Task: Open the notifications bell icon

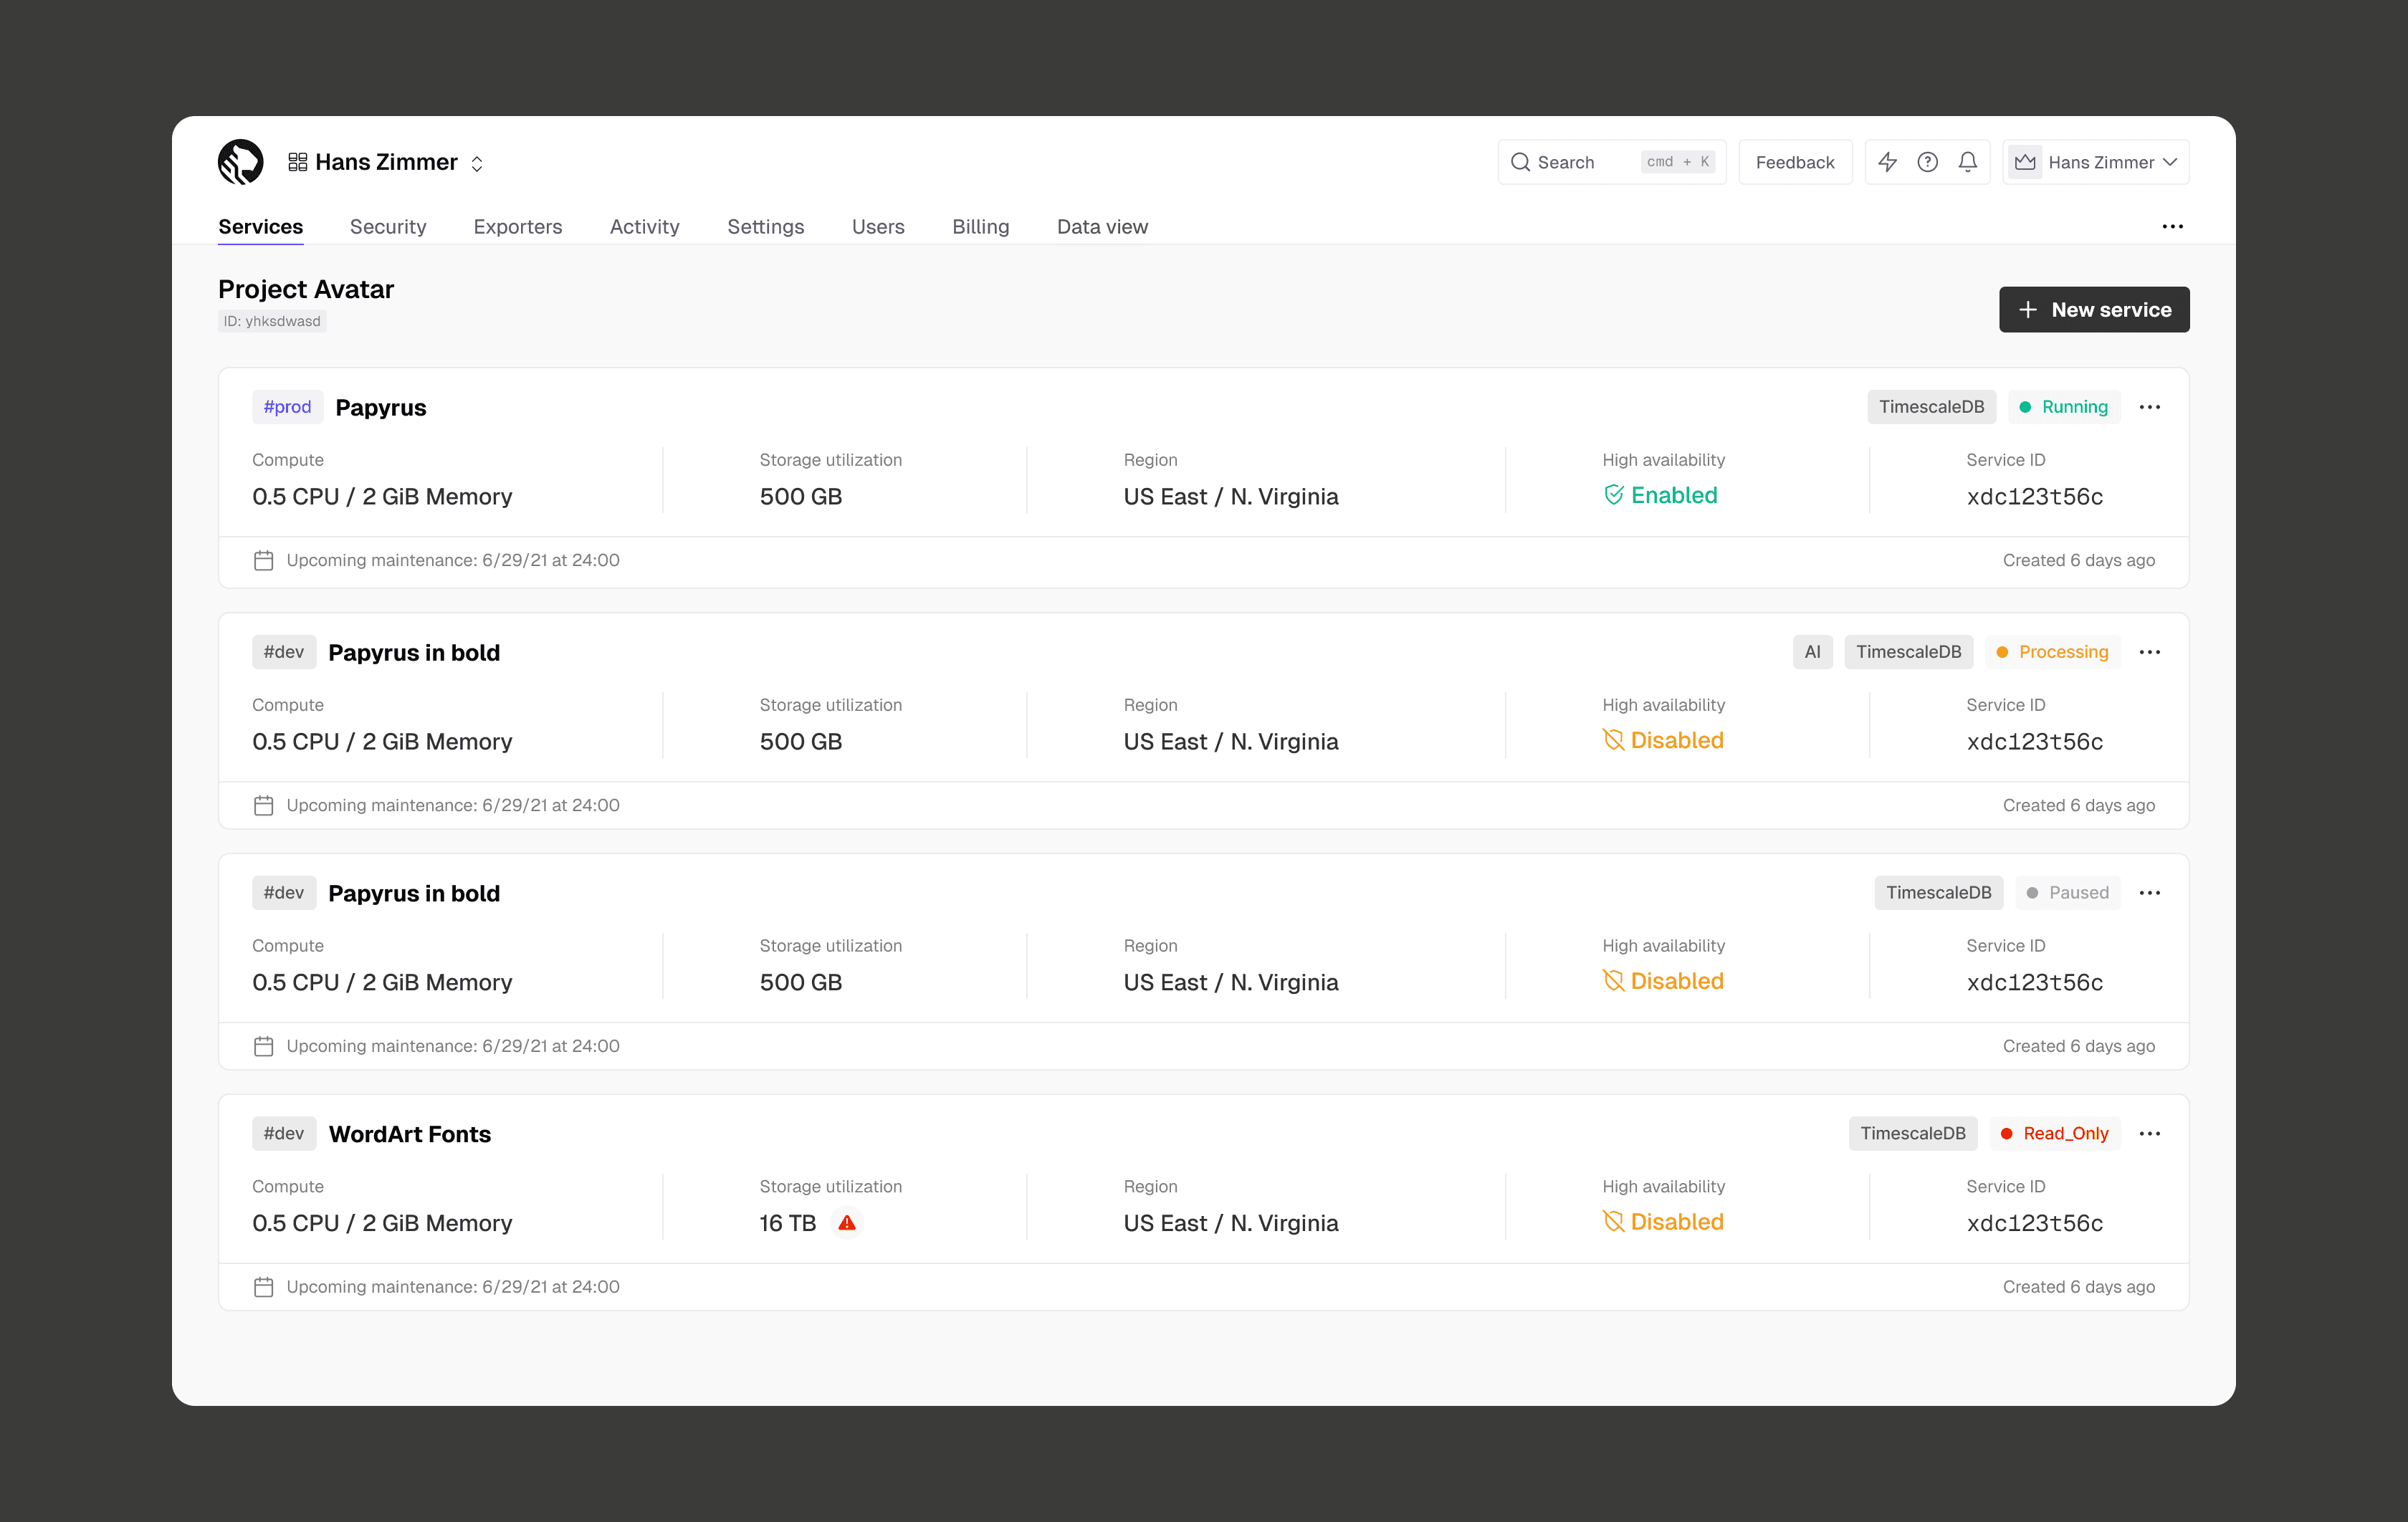Action: click(1967, 162)
